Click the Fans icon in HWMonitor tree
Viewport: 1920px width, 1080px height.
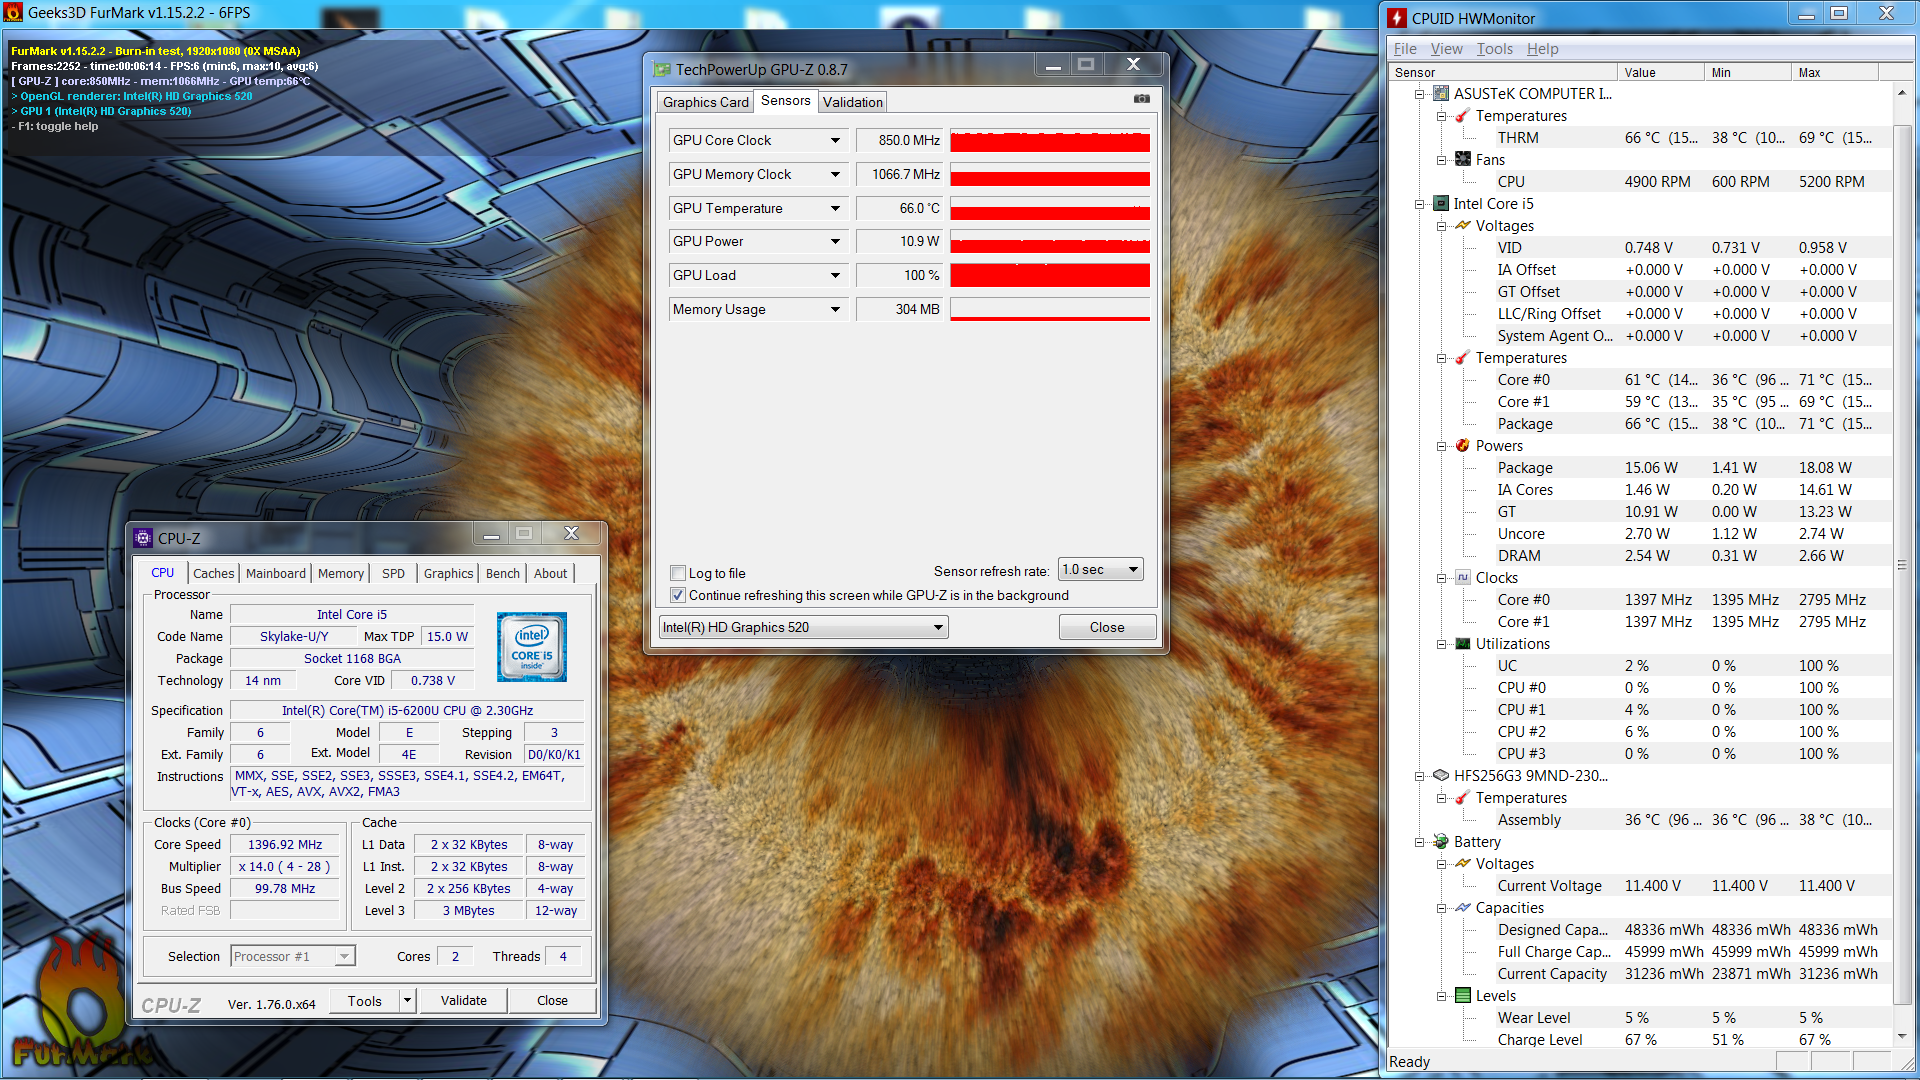pyautogui.click(x=1463, y=160)
